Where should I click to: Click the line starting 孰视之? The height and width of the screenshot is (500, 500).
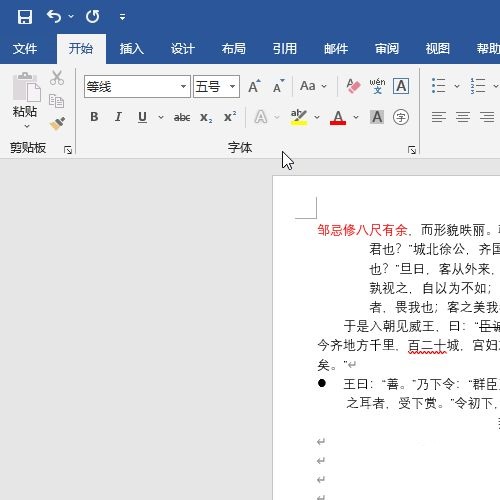coord(430,288)
